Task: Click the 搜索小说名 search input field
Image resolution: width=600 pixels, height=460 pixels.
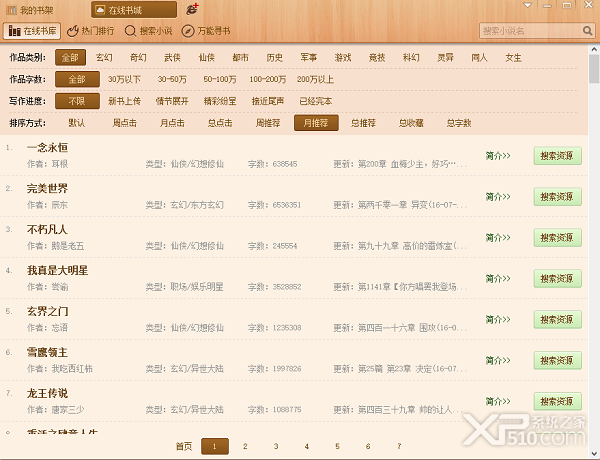Action: (531, 31)
